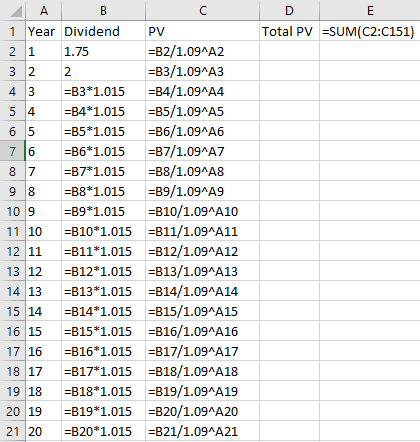
Task: Click the Year header cell
Action: [x=43, y=31]
